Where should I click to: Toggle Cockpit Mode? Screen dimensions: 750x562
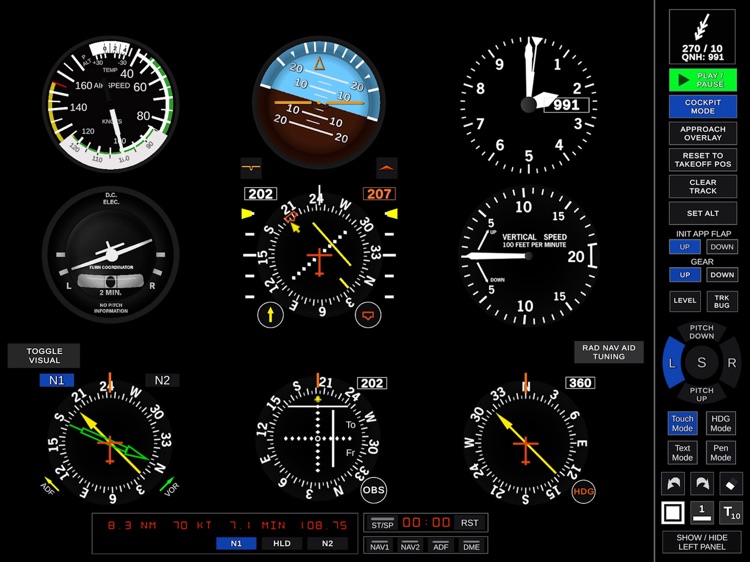point(703,106)
